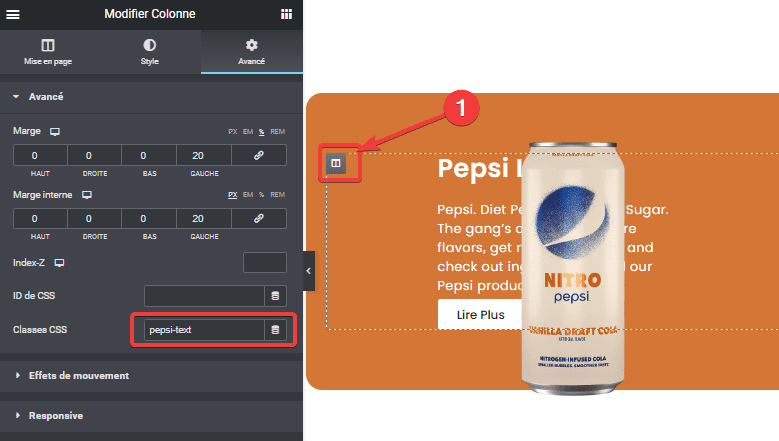Click the Marge interne HAUT field
The image size is (779, 441).
tap(40, 219)
